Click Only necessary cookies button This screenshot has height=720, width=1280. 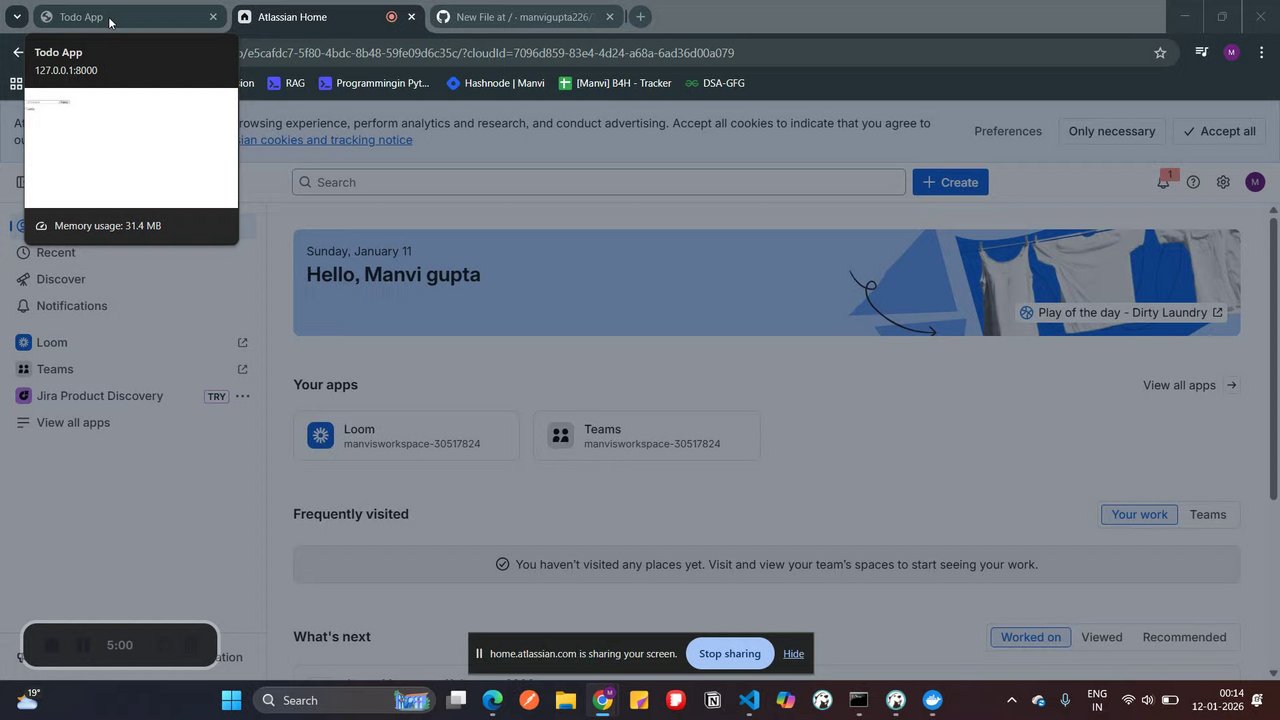(x=1111, y=131)
